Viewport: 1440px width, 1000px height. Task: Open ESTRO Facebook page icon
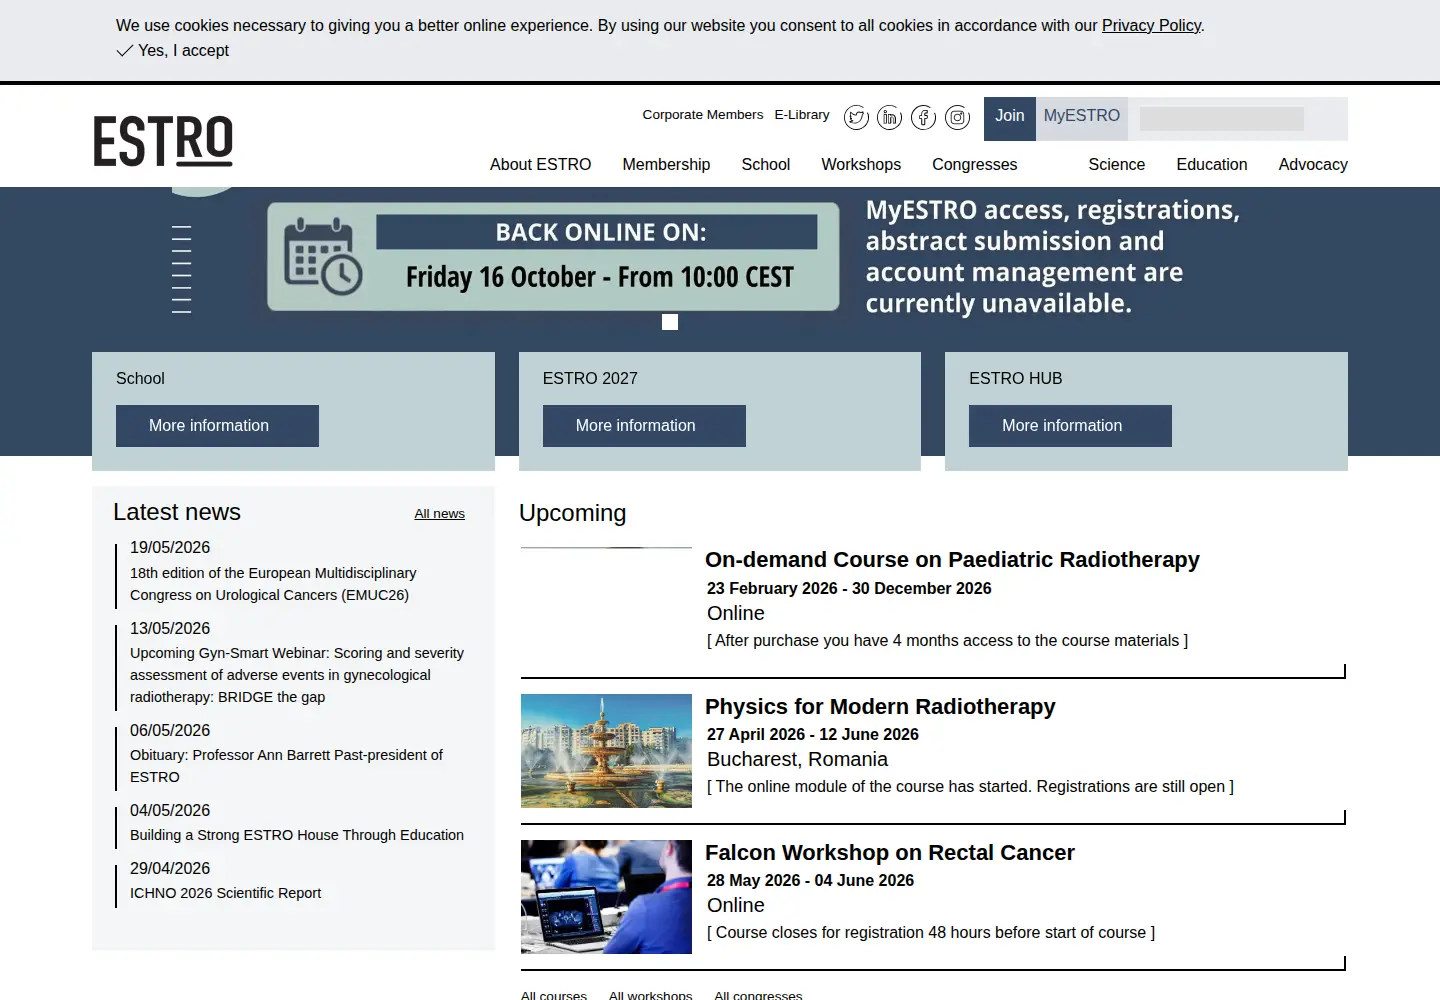click(924, 118)
